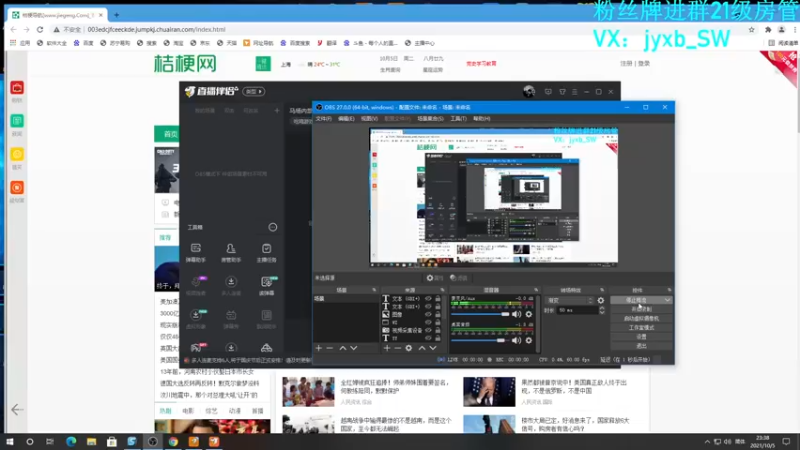The image size is (800, 450).
Task: Toggle visibility of 图像 source
Action: (x=428, y=315)
